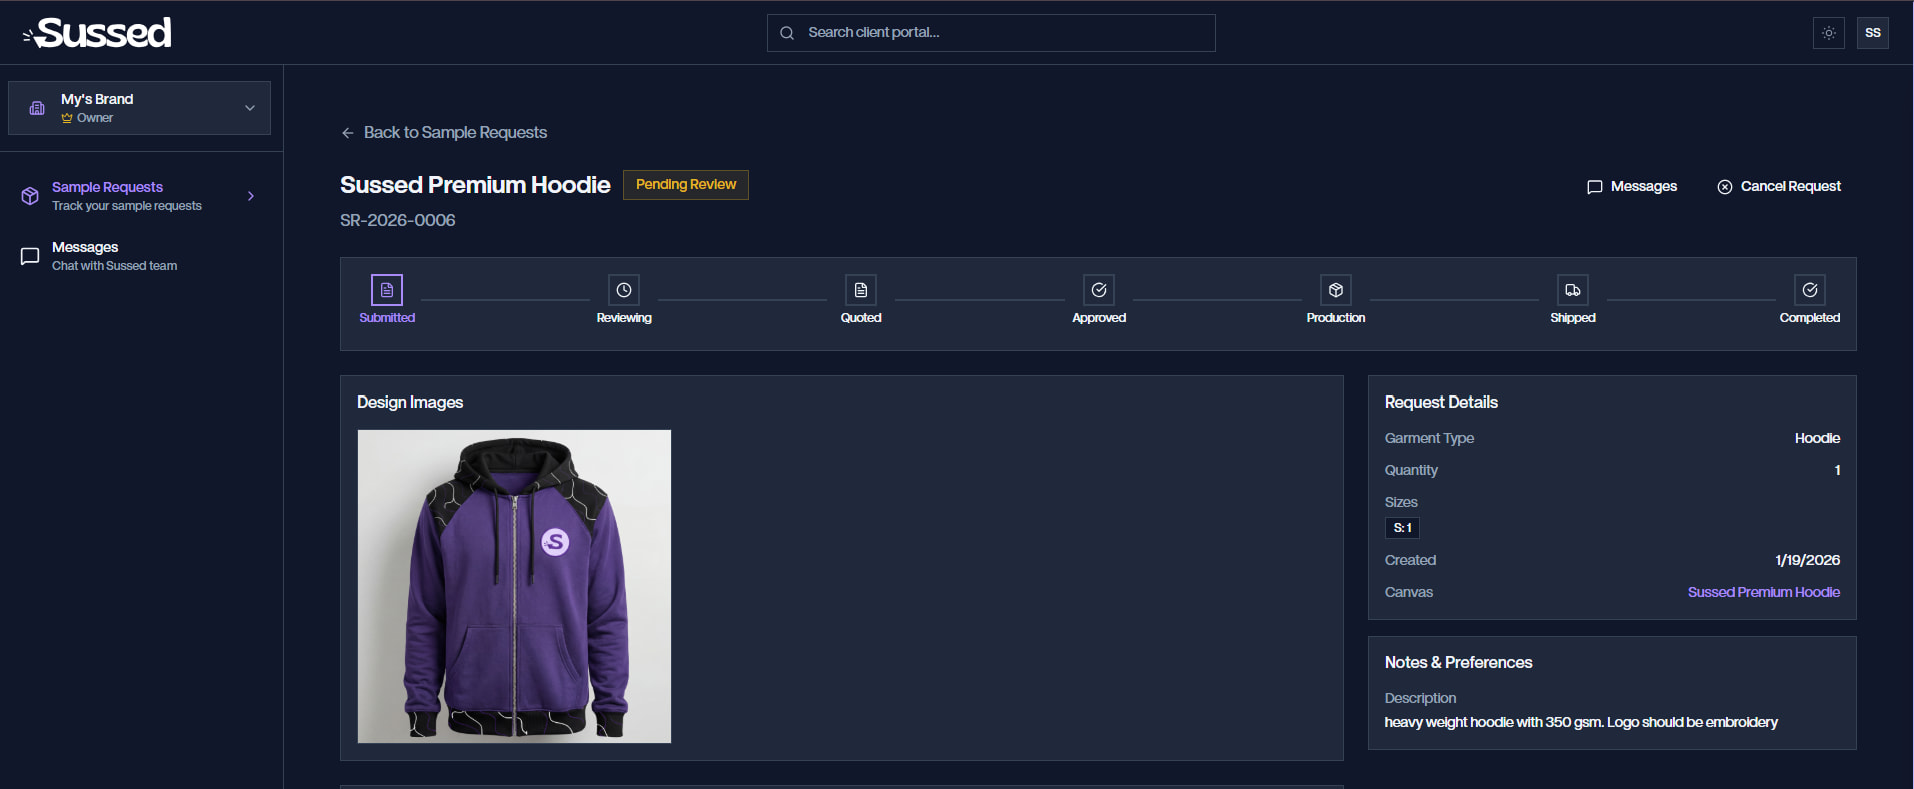This screenshot has width=1914, height=789.
Task: Click the Production box icon
Action: [x=1336, y=290]
